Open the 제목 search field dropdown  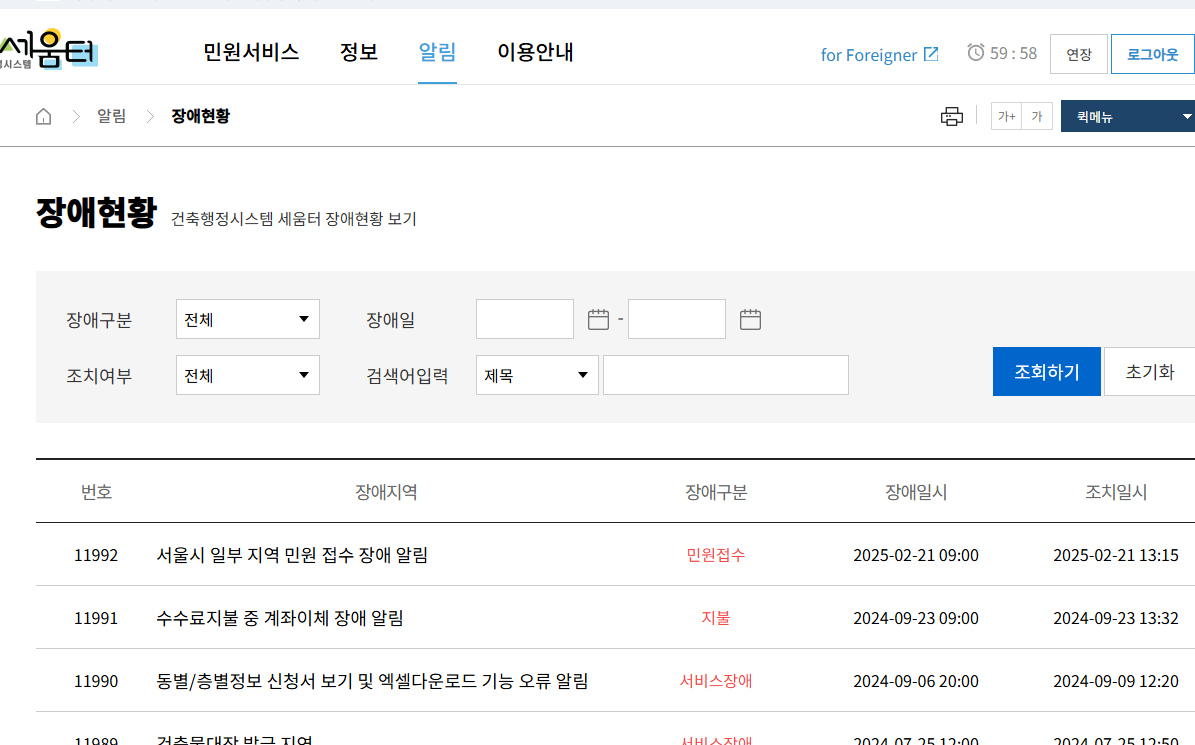point(537,374)
